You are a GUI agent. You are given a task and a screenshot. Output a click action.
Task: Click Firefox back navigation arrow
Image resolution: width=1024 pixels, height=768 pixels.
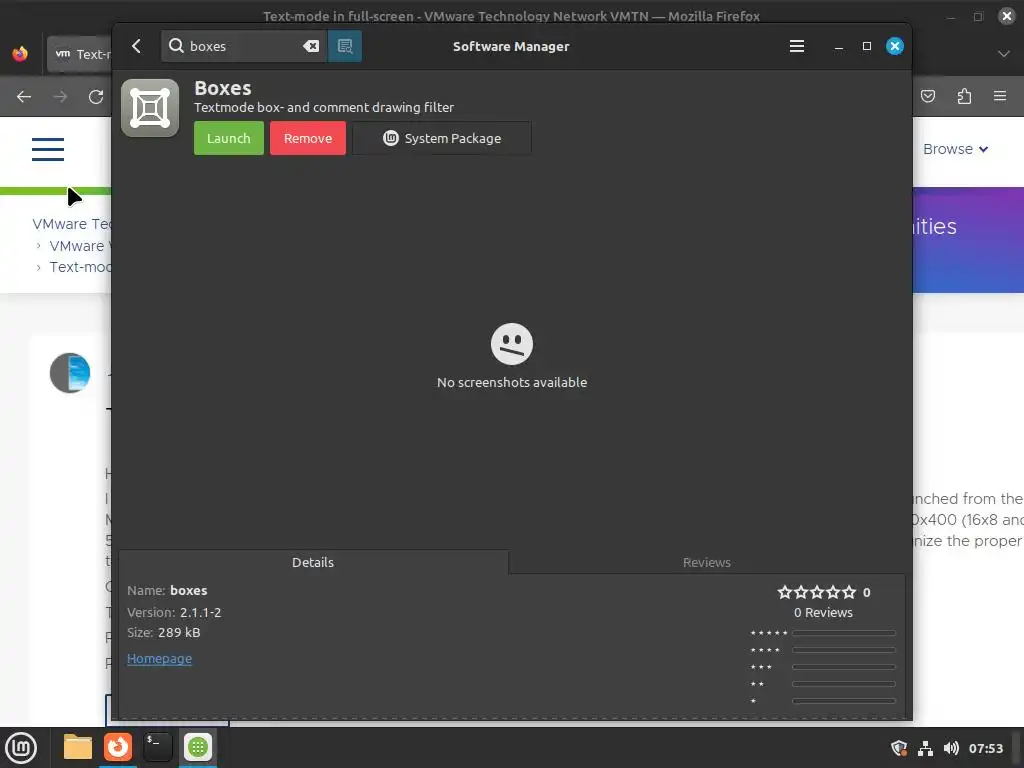pyautogui.click(x=24, y=97)
